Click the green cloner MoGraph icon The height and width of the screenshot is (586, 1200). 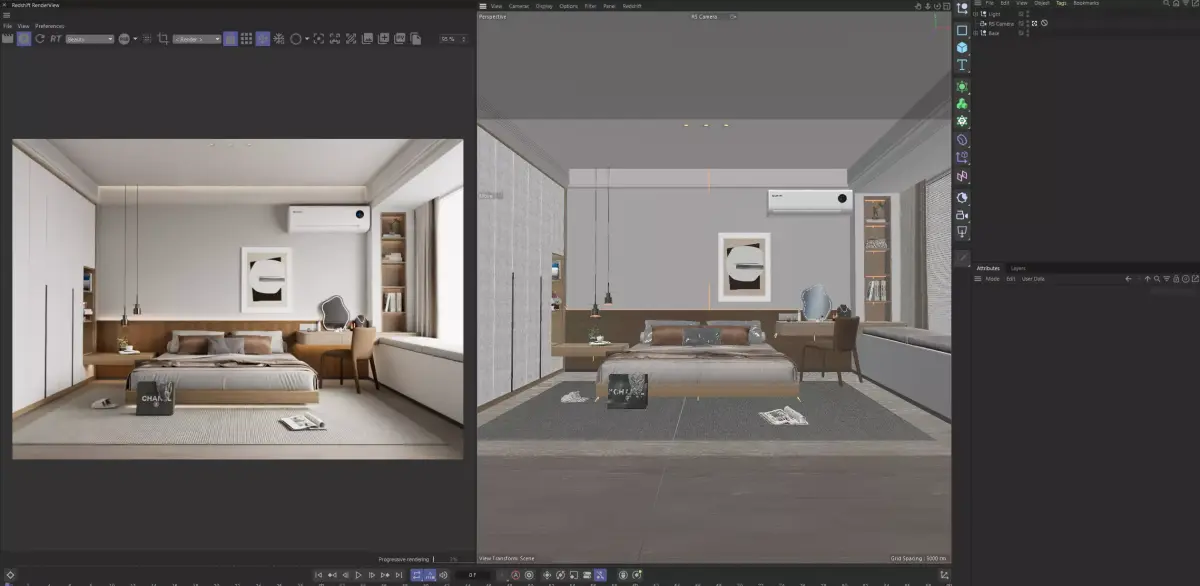(962, 104)
